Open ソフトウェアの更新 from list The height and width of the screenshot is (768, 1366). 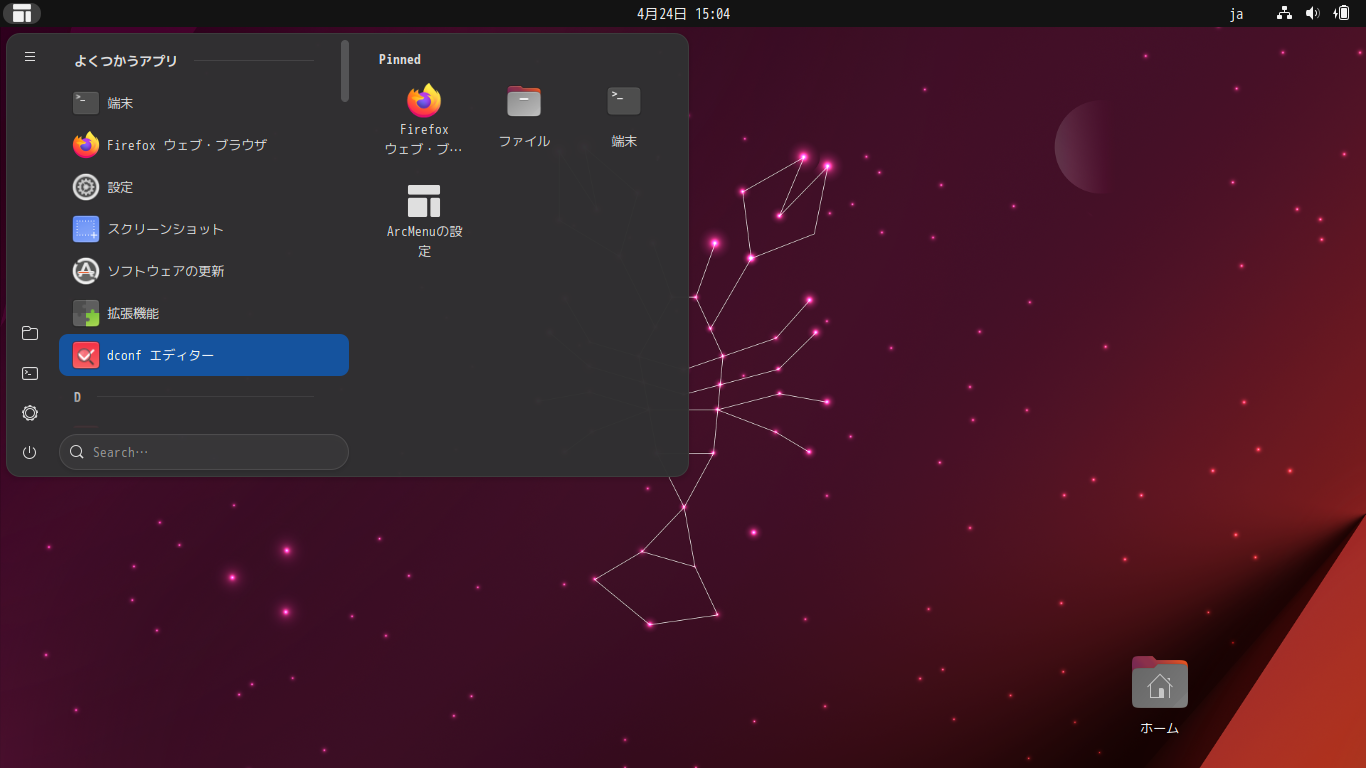pyautogui.click(x=204, y=271)
